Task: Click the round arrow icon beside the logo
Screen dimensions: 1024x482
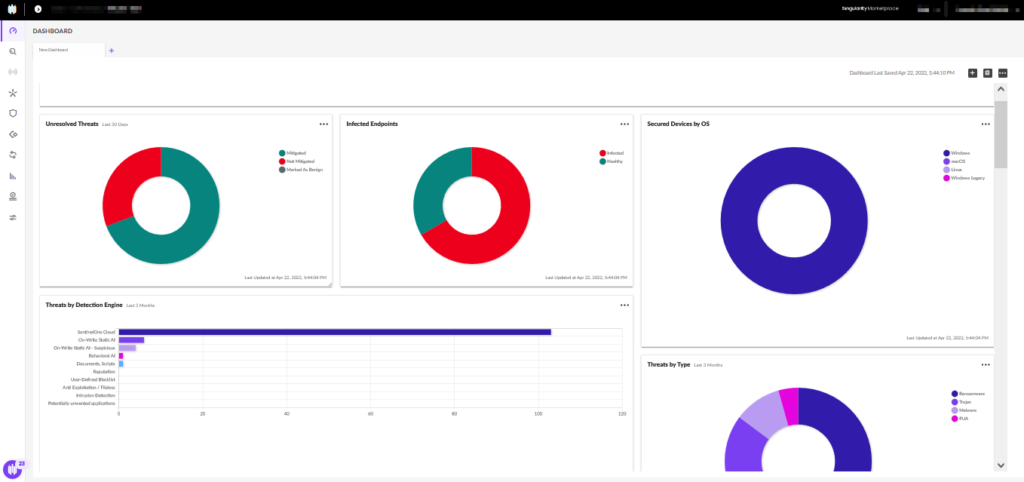Action: coord(38,10)
